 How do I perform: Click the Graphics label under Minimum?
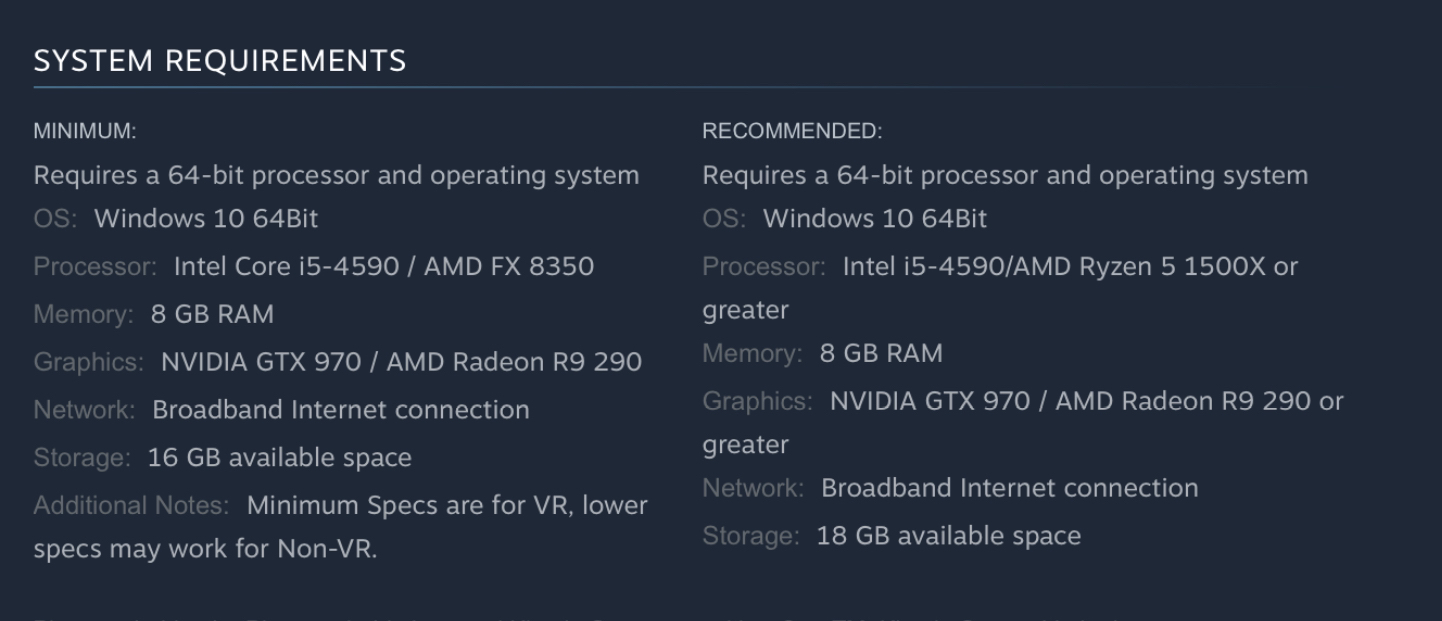point(89,362)
